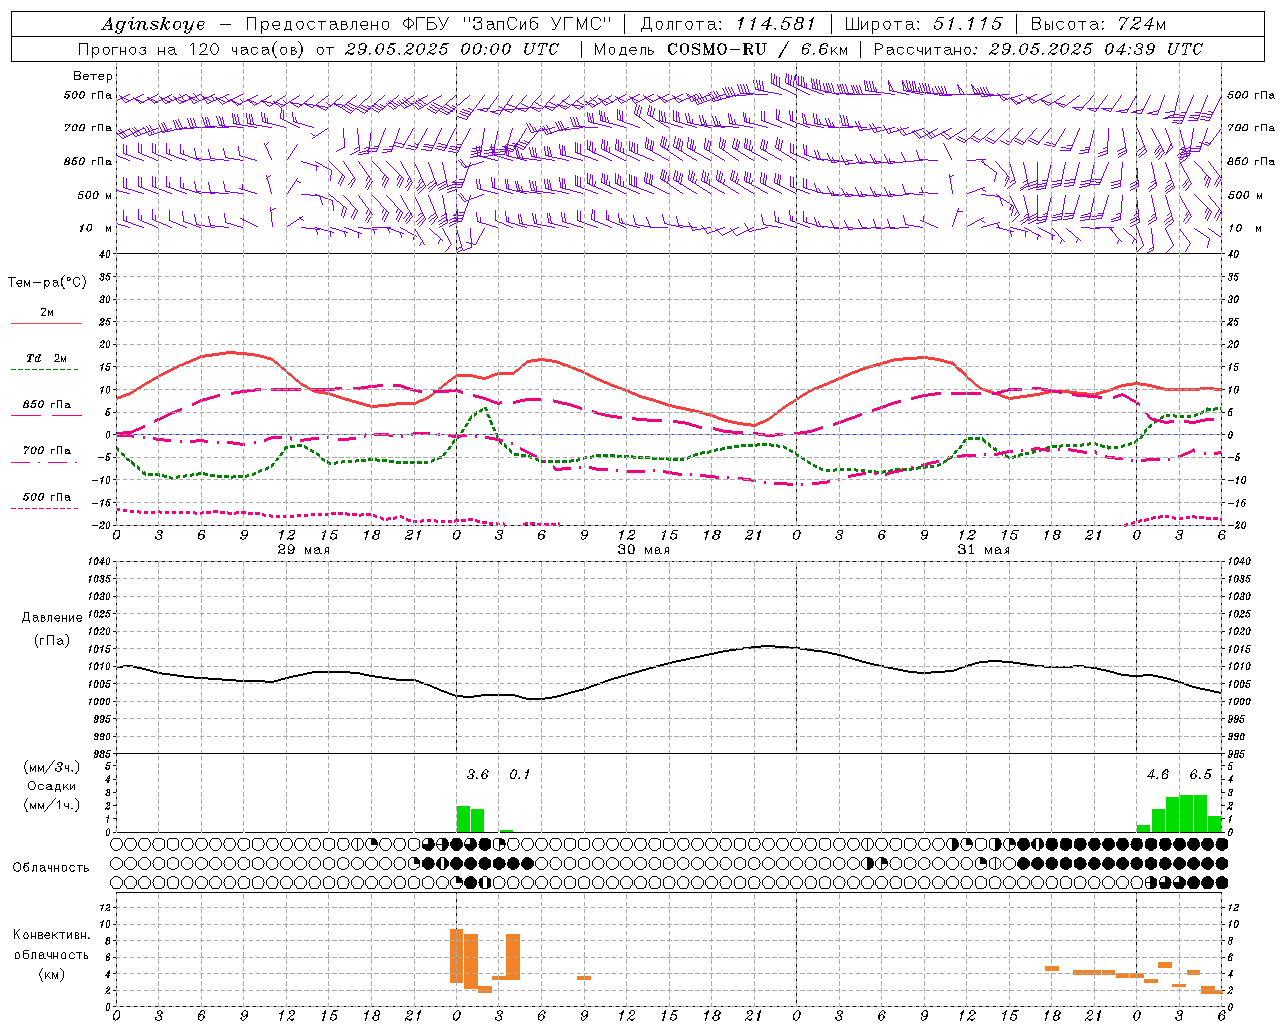
Task: Click the (мм/1ч.) unit label
Action: coord(51,805)
